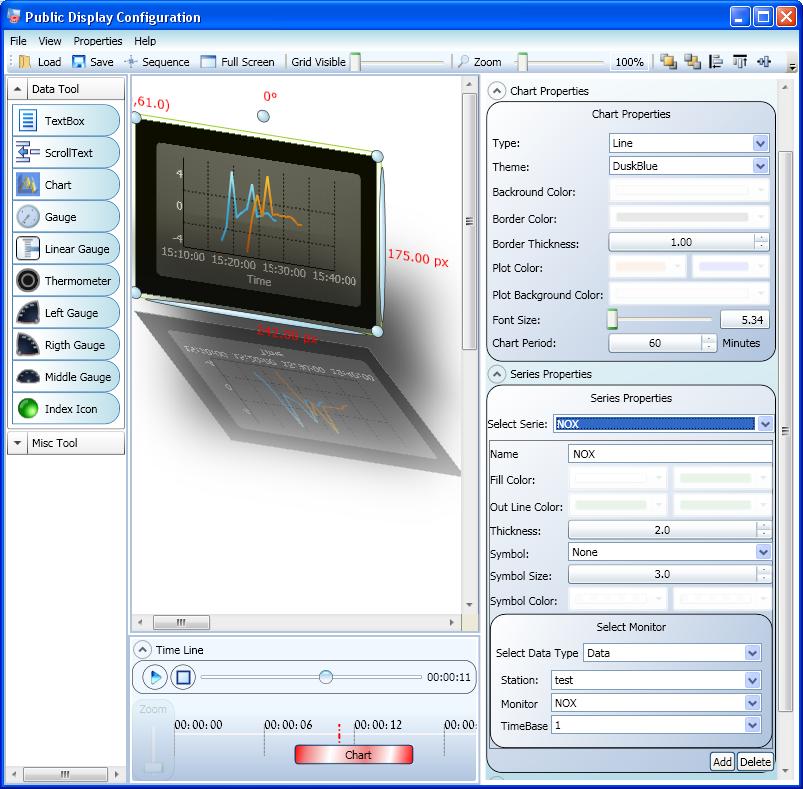Select the Thermometer tool
Viewport: 803px width, 789px height.
point(65,280)
